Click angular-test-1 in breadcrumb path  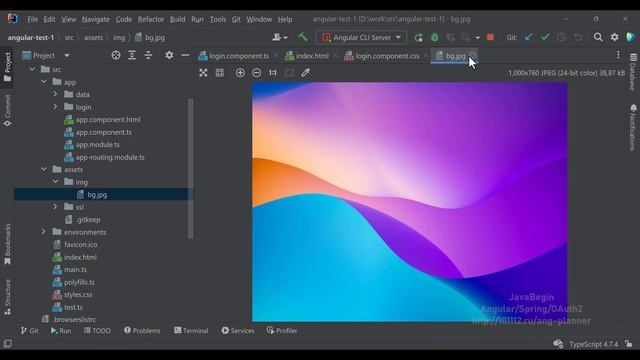point(31,38)
